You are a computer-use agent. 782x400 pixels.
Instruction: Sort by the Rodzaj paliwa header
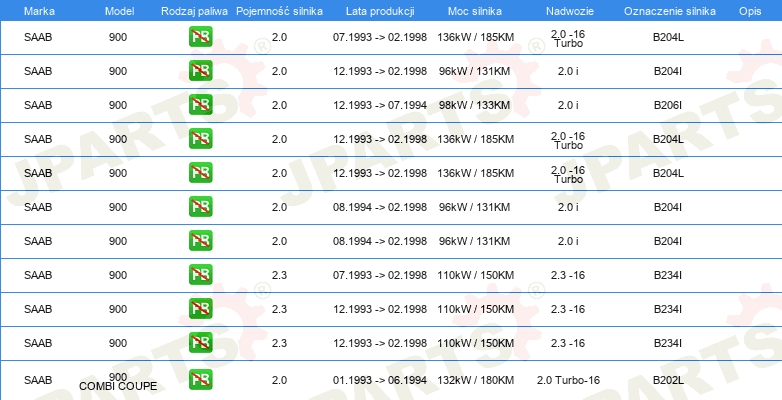point(195,11)
